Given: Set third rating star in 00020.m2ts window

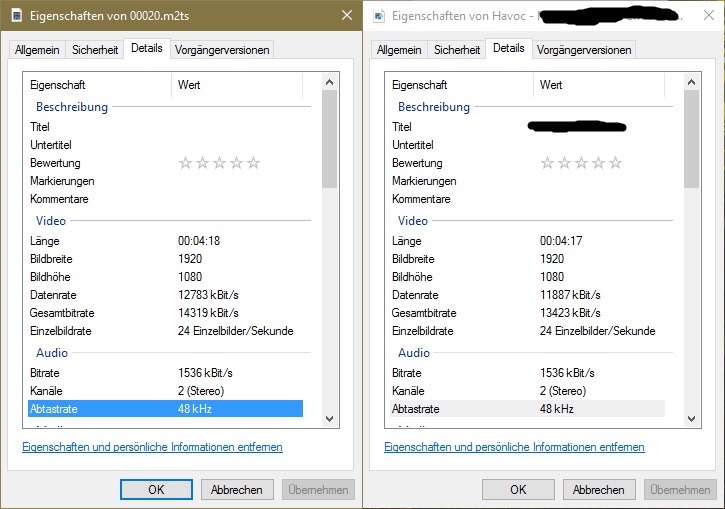Looking at the screenshot, I should point(220,163).
